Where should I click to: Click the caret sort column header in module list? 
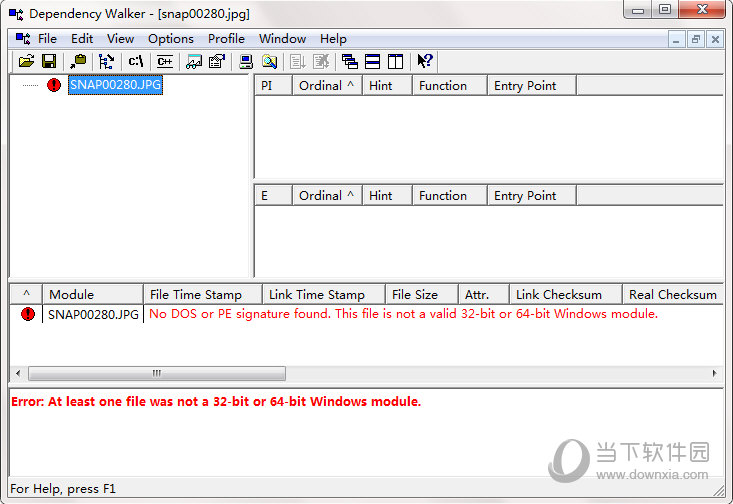(26, 294)
